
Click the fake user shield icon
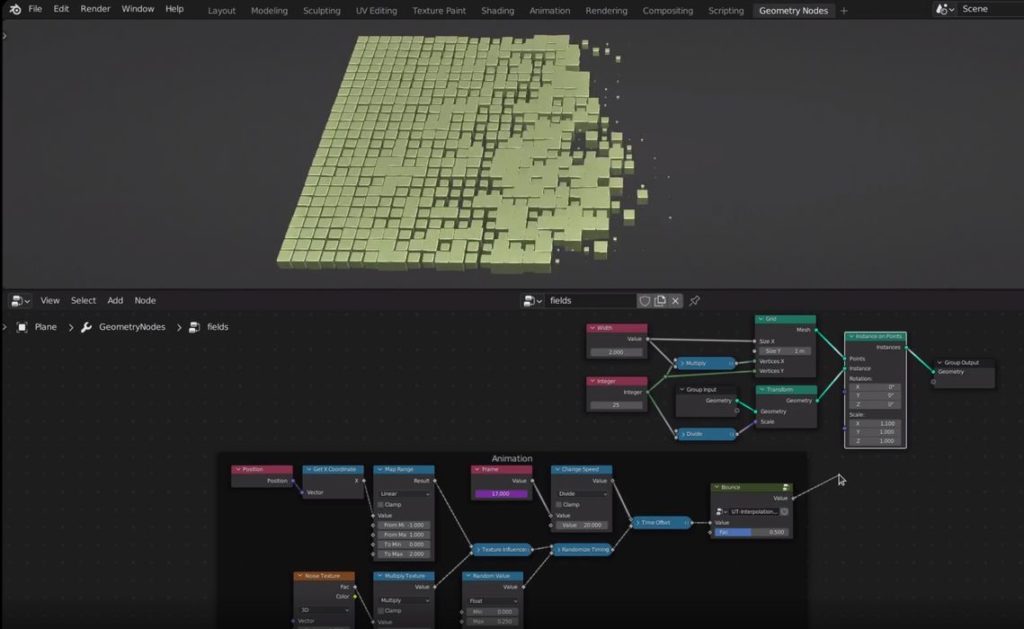click(x=644, y=300)
